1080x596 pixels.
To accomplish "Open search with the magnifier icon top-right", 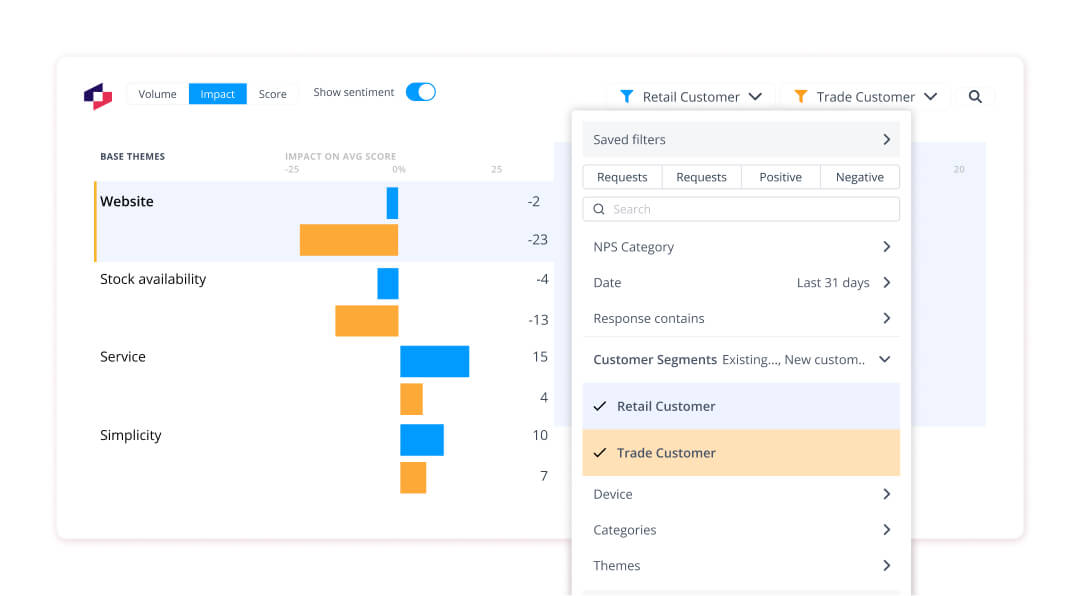I will coord(975,96).
